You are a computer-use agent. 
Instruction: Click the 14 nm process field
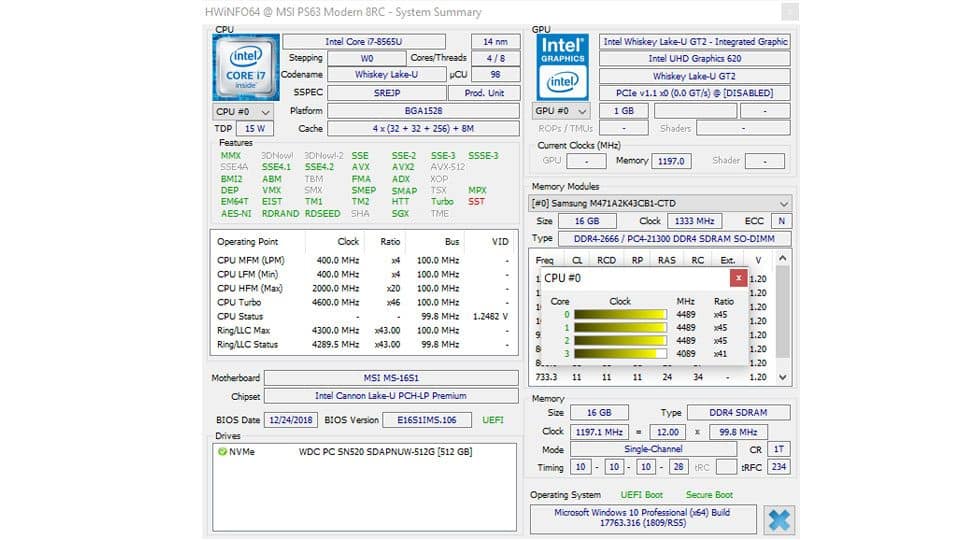coord(495,42)
